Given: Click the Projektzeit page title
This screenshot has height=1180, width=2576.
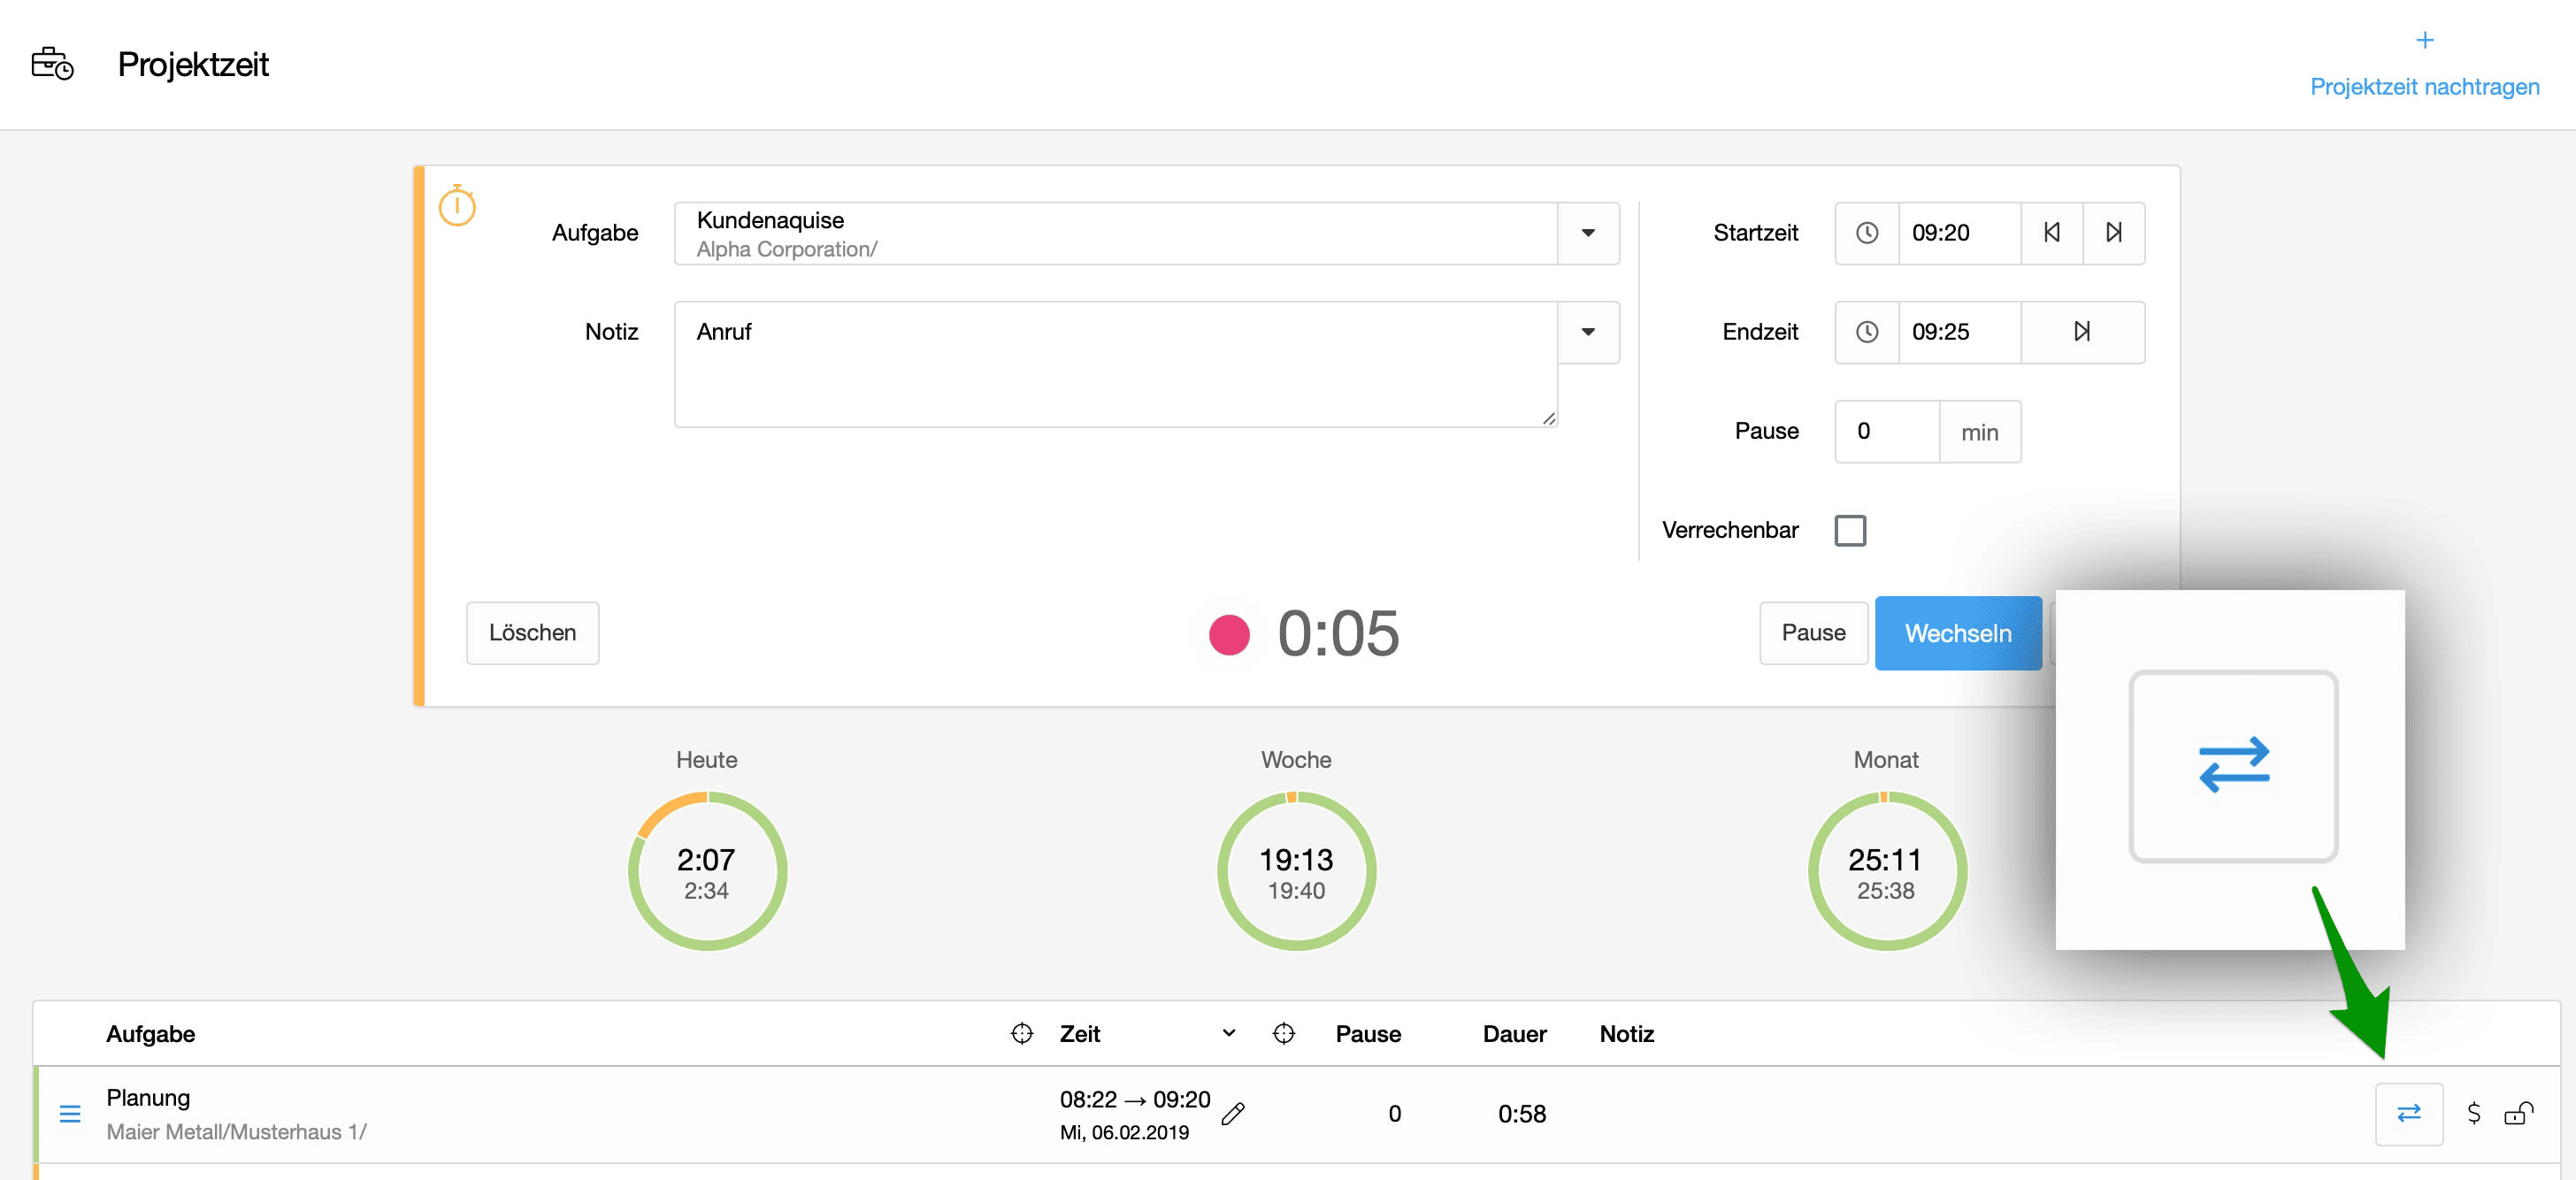Looking at the screenshot, I should (193, 64).
